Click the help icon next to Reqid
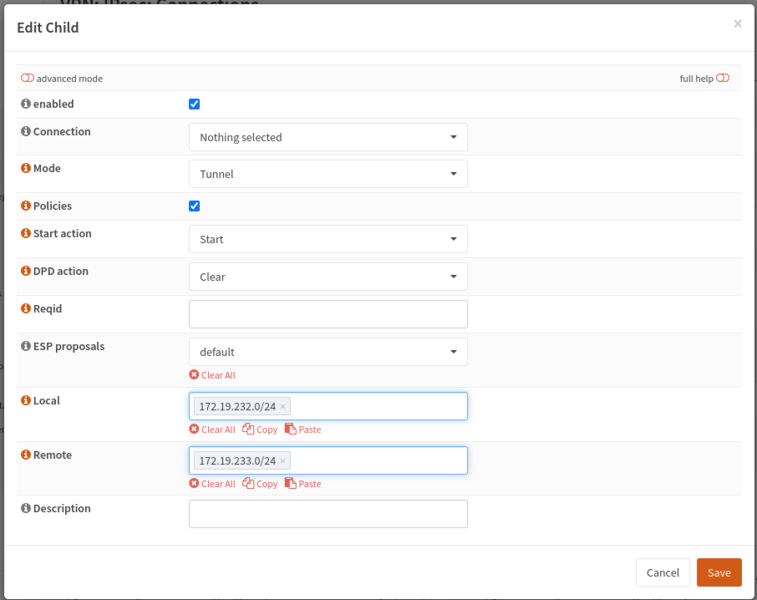The width and height of the screenshot is (757, 600). click(25, 309)
